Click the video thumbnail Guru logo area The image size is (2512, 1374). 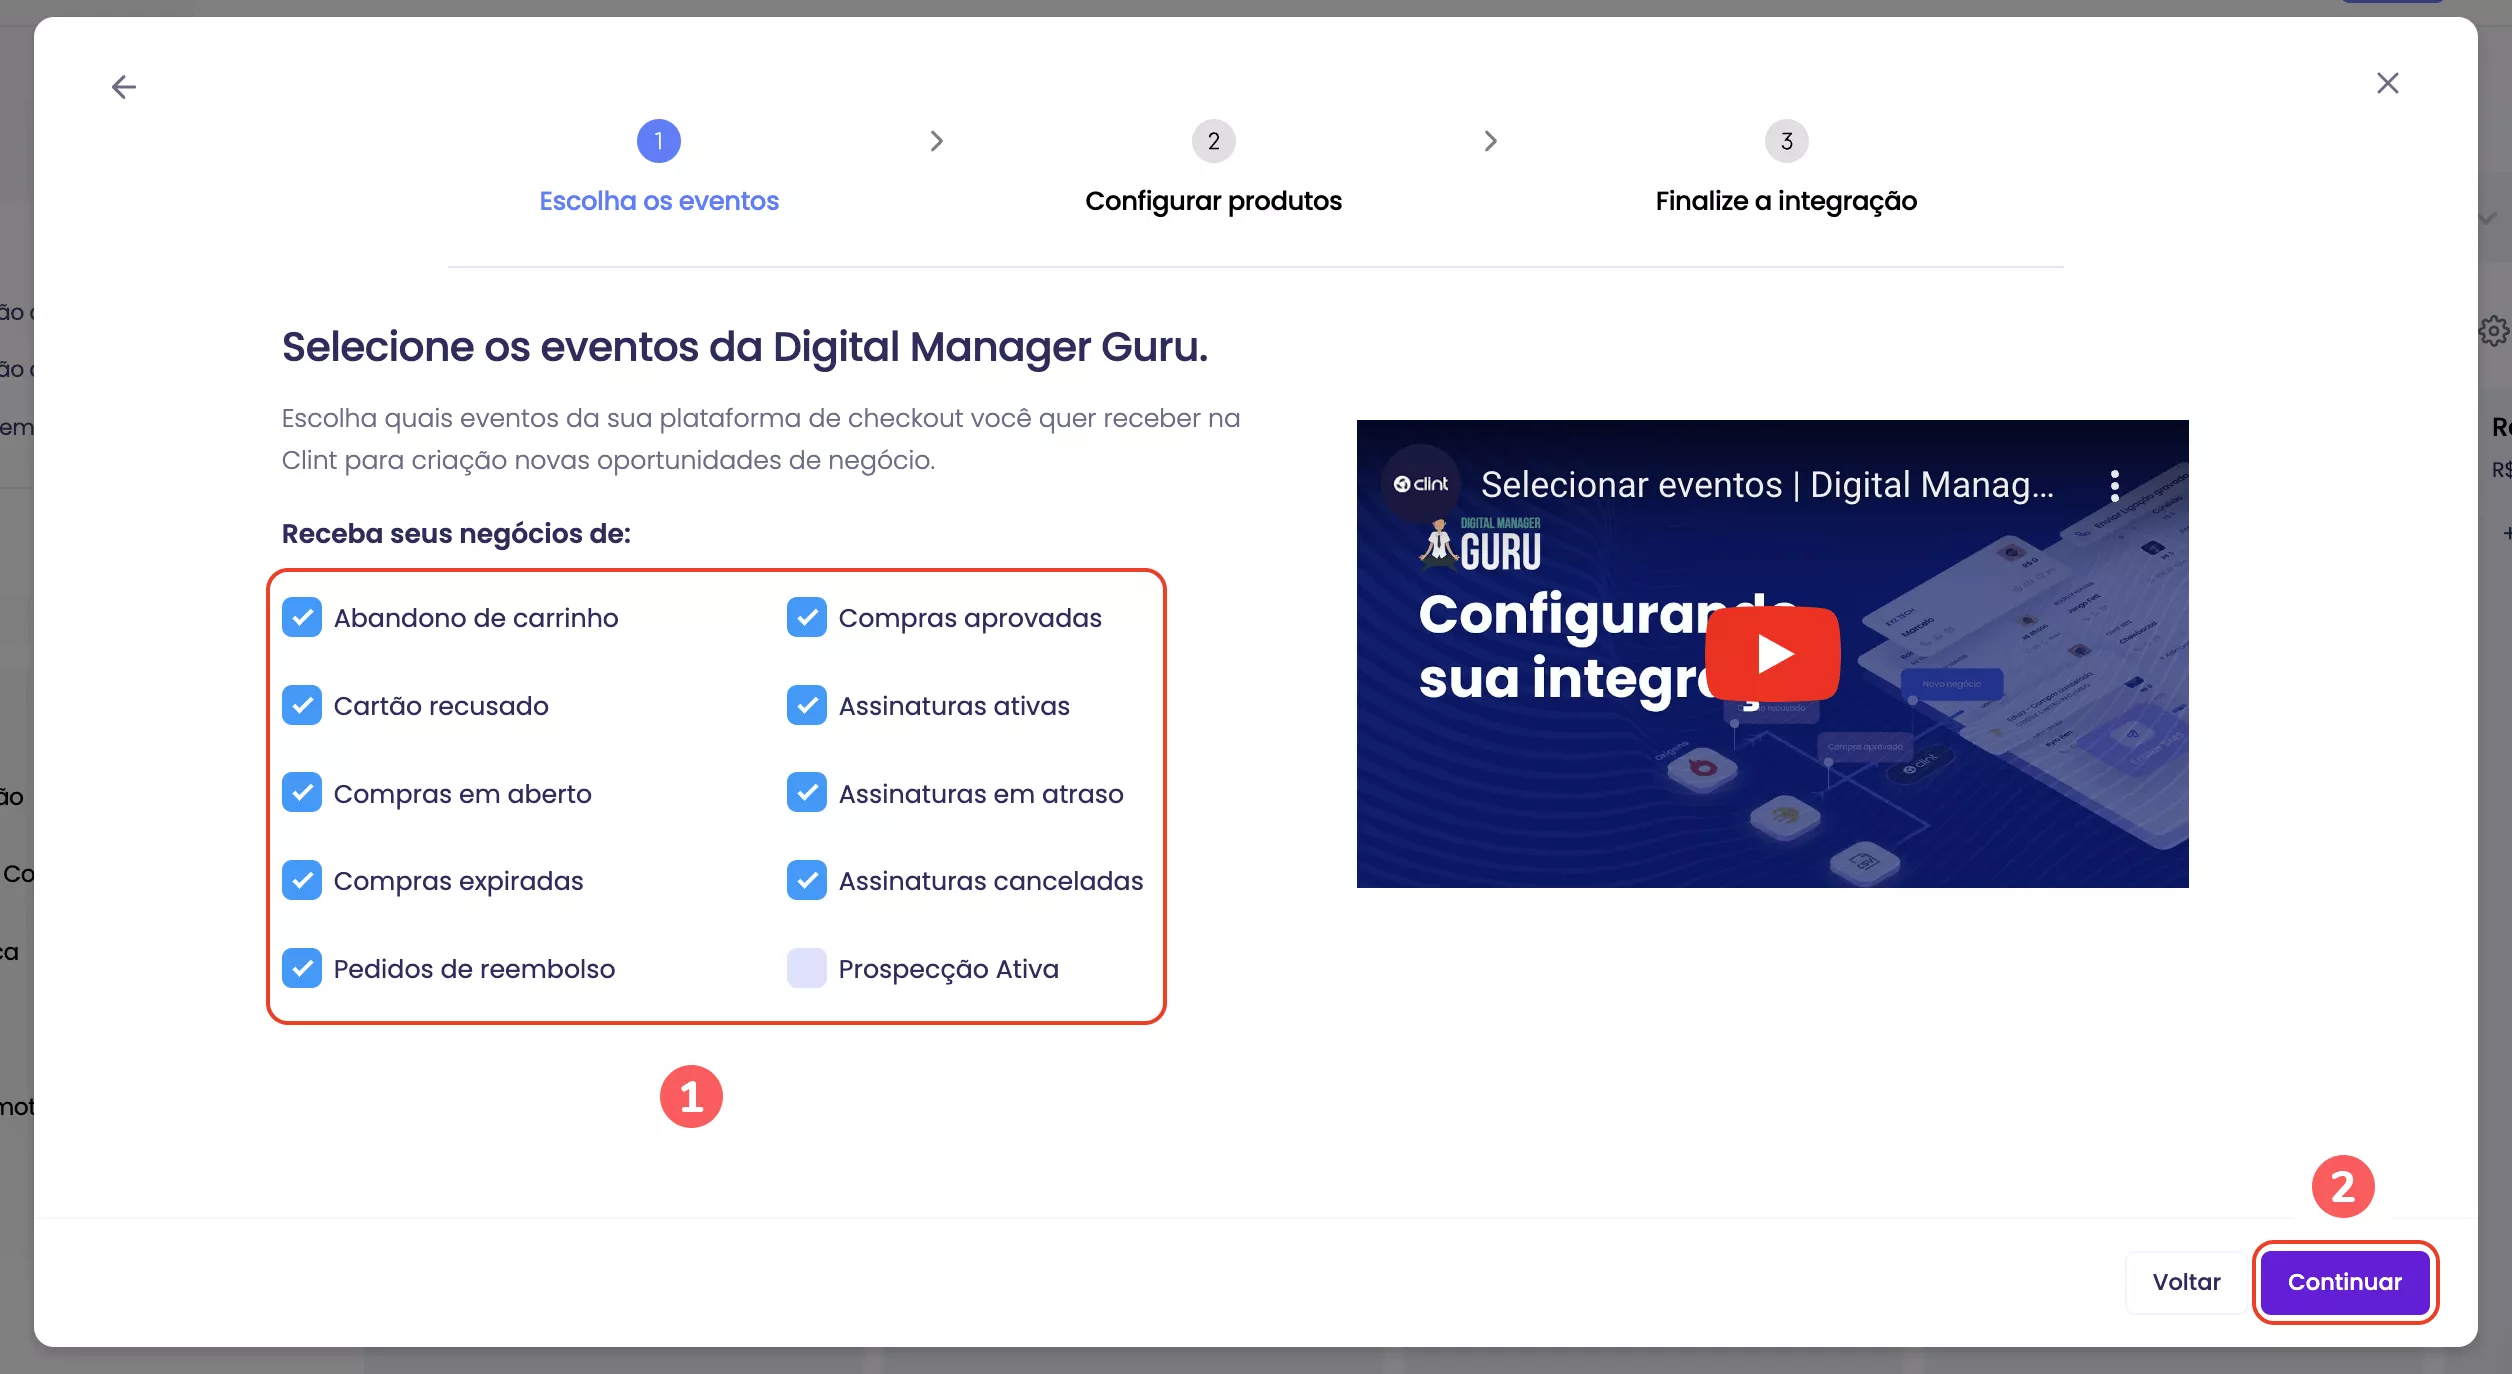(x=1481, y=546)
